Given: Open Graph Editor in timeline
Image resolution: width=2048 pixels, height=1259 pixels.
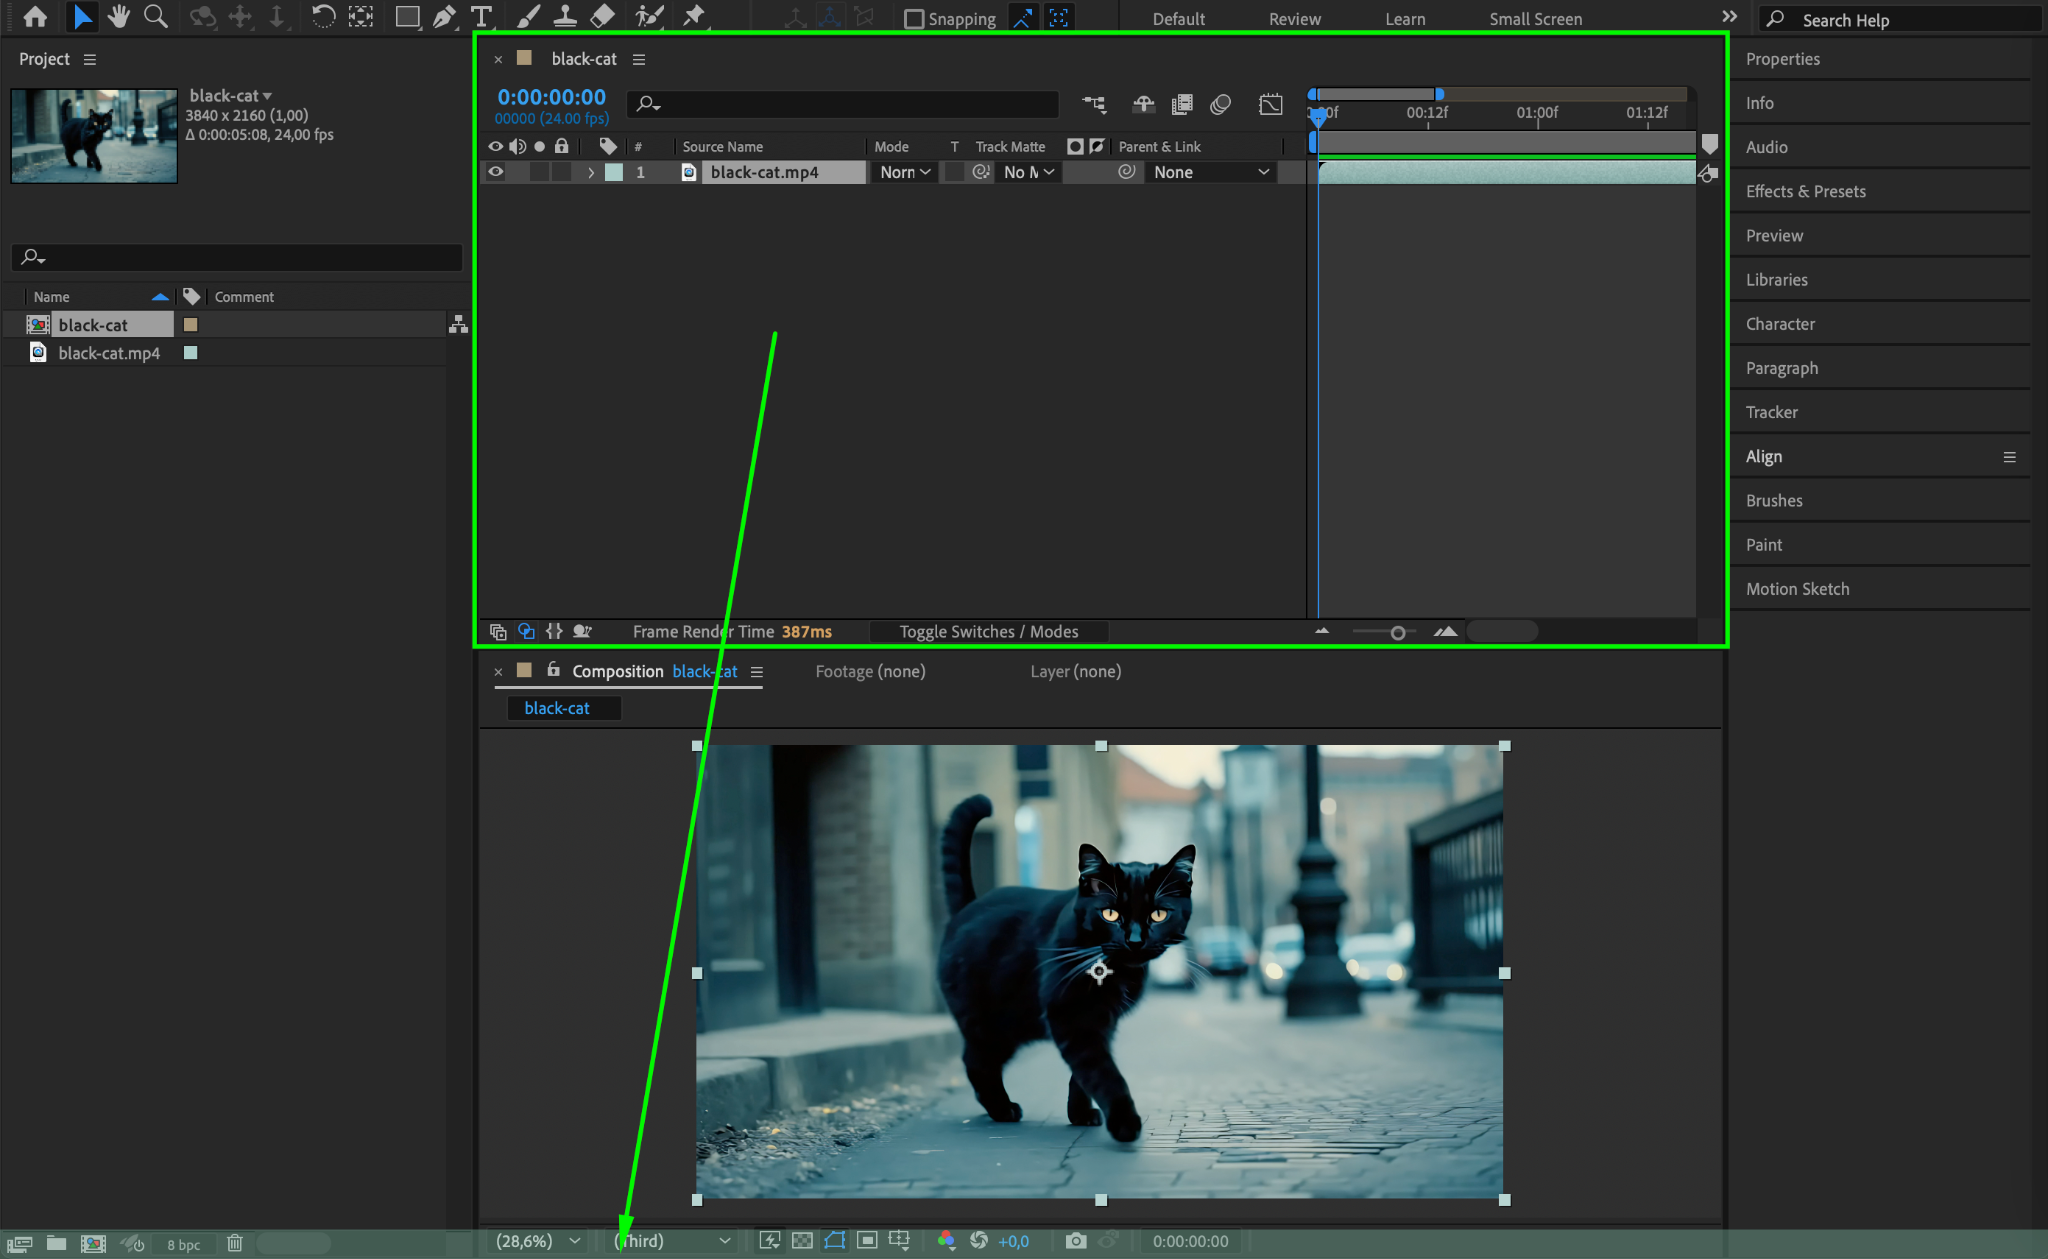Looking at the screenshot, I should (1270, 104).
